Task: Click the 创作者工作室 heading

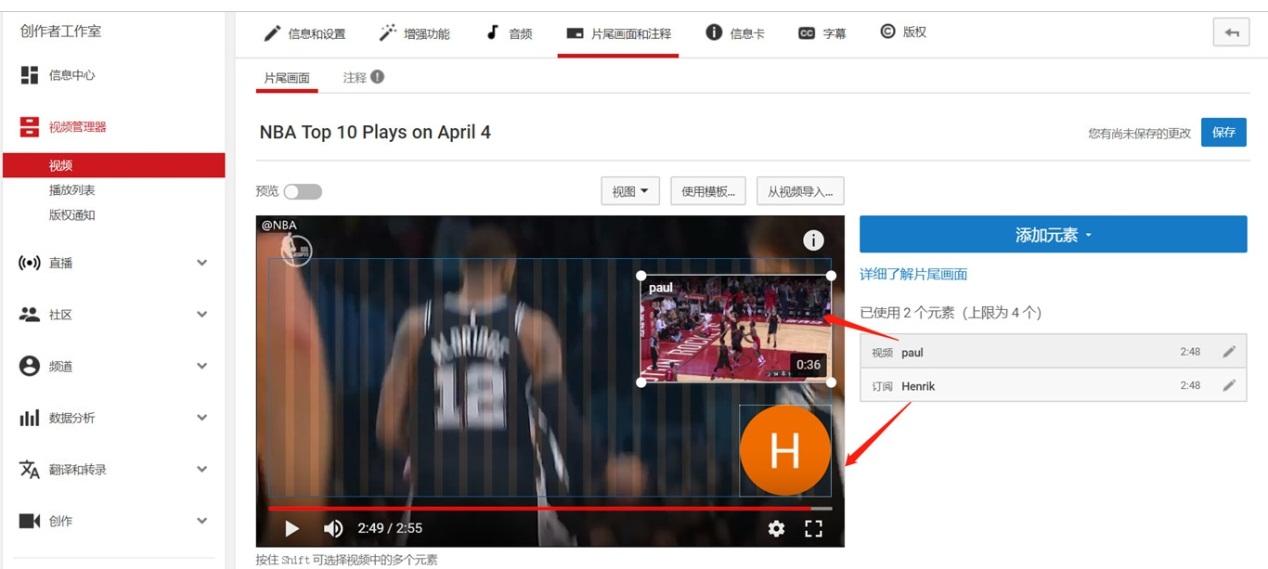Action: (61, 31)
